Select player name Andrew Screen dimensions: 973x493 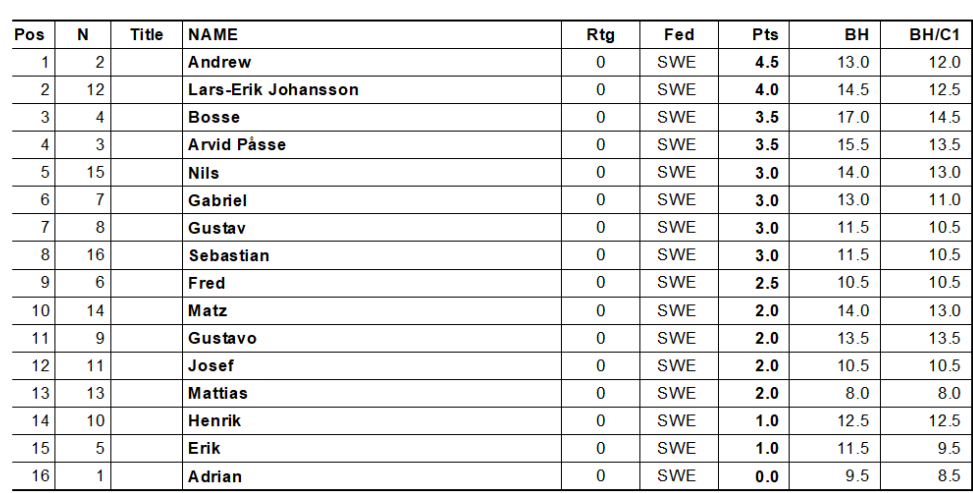tap(219, 62)
